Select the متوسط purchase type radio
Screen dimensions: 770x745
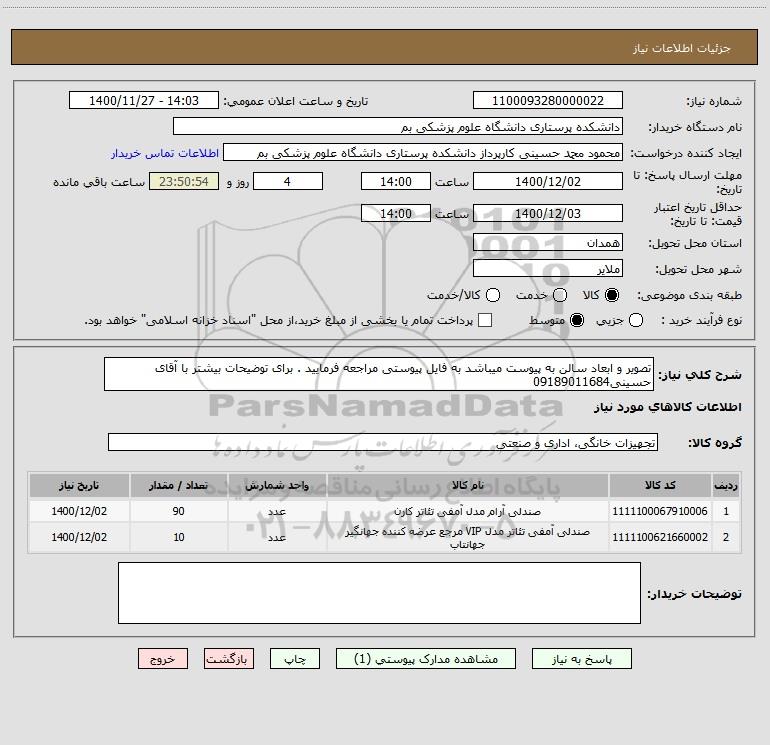(577, 320)
